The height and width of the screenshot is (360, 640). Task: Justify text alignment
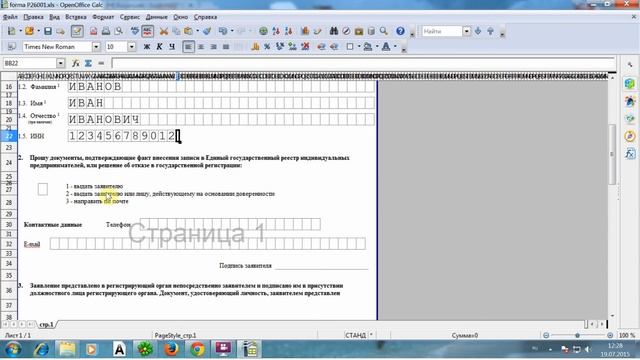226,47
